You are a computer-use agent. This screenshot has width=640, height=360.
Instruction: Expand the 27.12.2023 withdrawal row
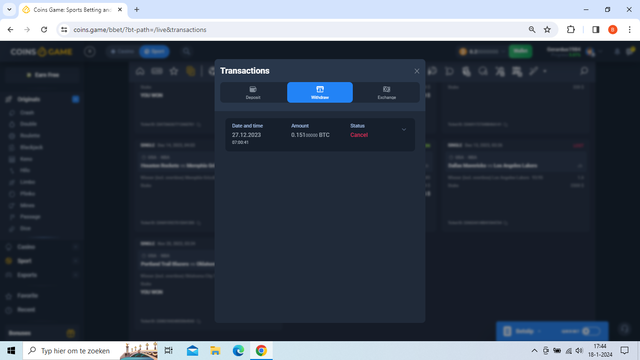click(x=404, y=130)
